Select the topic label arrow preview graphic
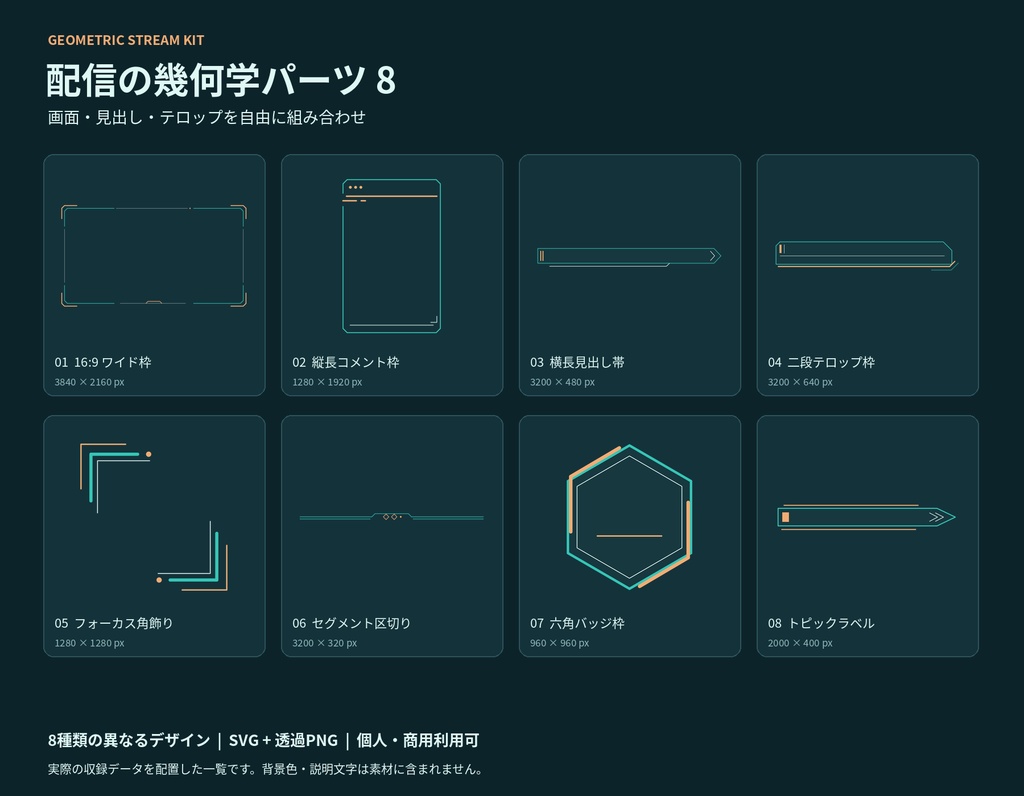Viewport: 1024px width, 796px height. point(867,517)
